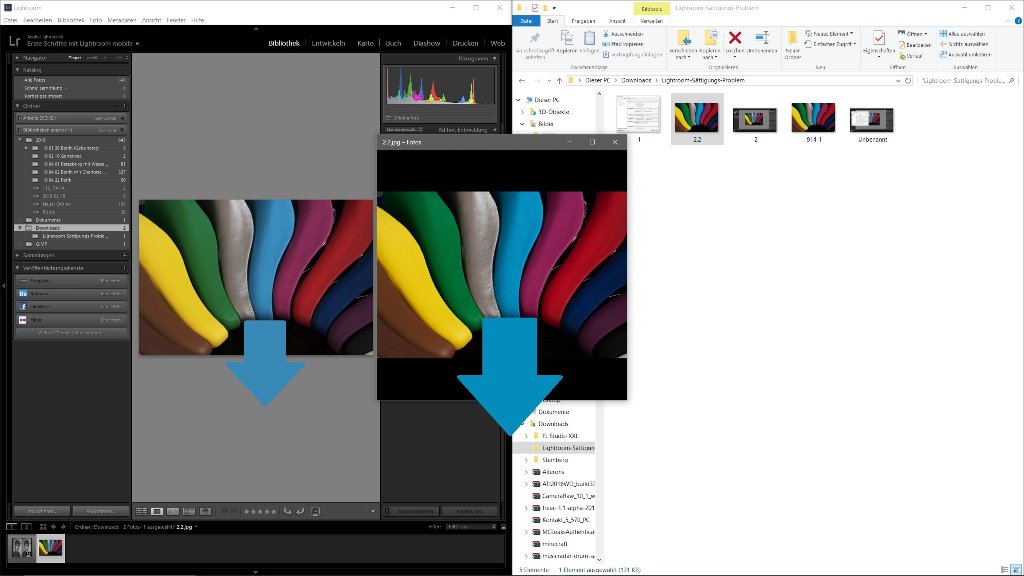Switch to grid view in Lightroom toolbar
Viewport: 1024px width, 576px height.
(141, 511)
